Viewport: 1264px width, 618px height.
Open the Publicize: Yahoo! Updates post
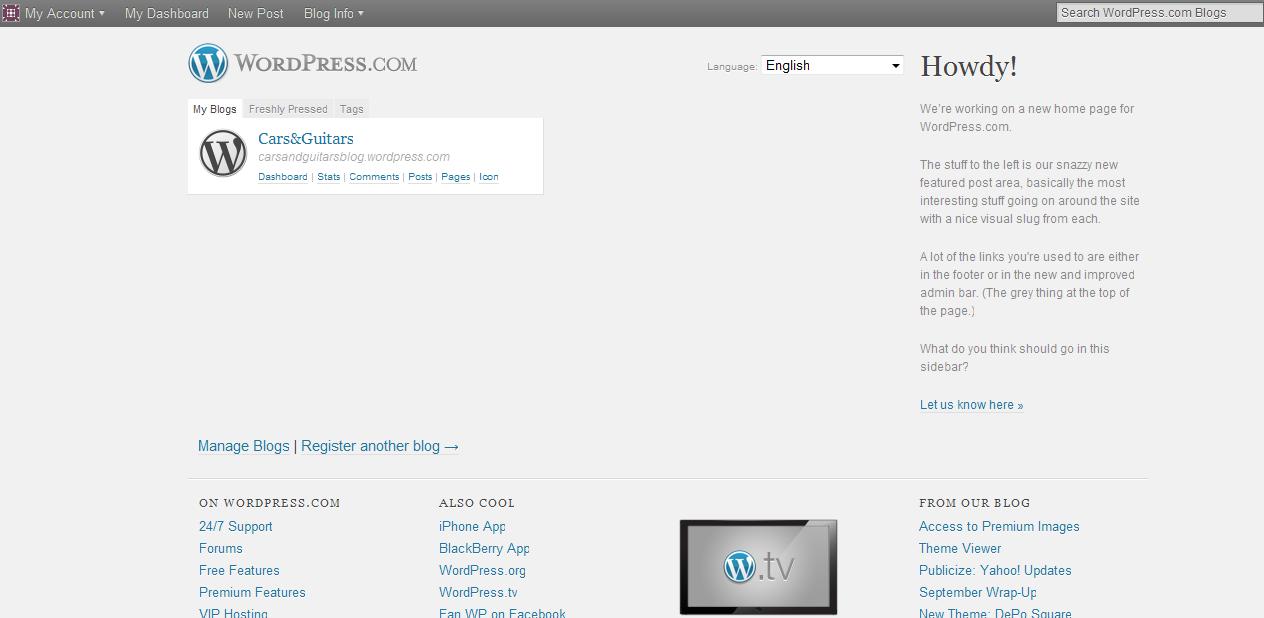pos(995,570)
